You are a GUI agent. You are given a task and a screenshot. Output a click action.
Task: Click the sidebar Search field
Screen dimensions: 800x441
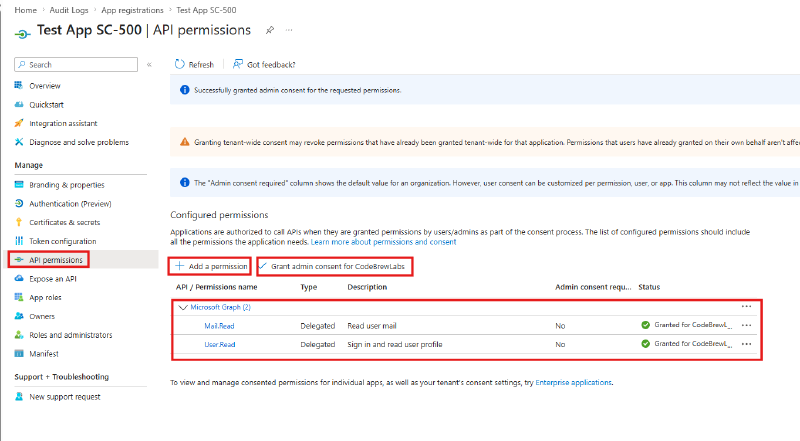tap(76, 64)
